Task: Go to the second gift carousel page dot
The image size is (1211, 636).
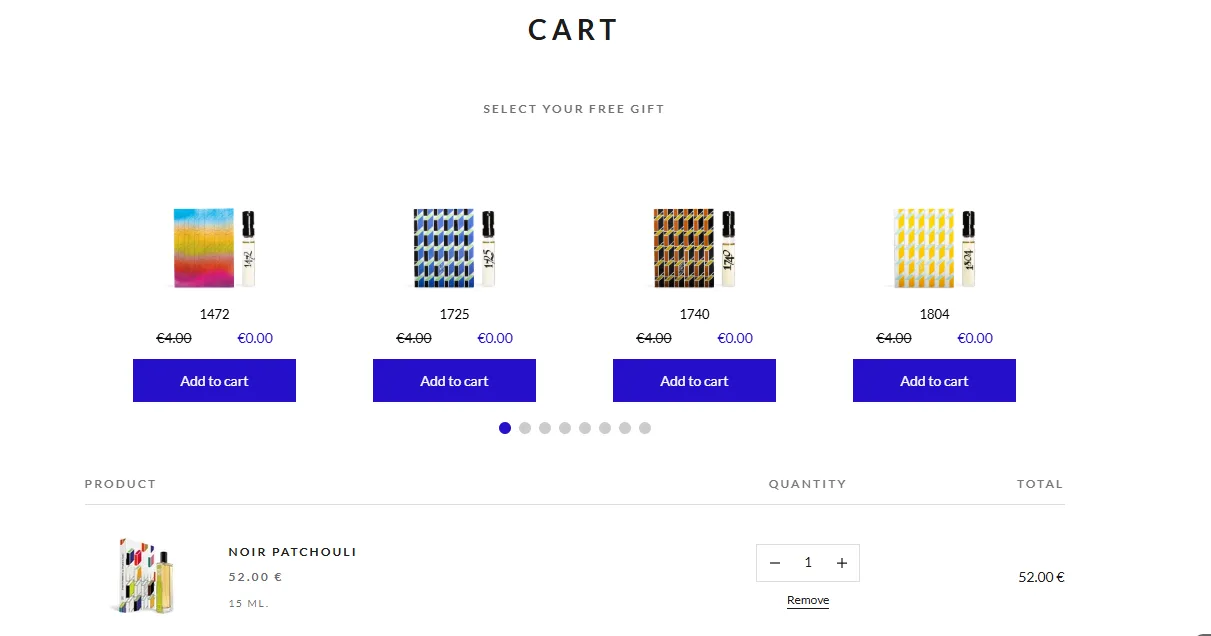Action: pyautogui.click(x=525, y=428)
